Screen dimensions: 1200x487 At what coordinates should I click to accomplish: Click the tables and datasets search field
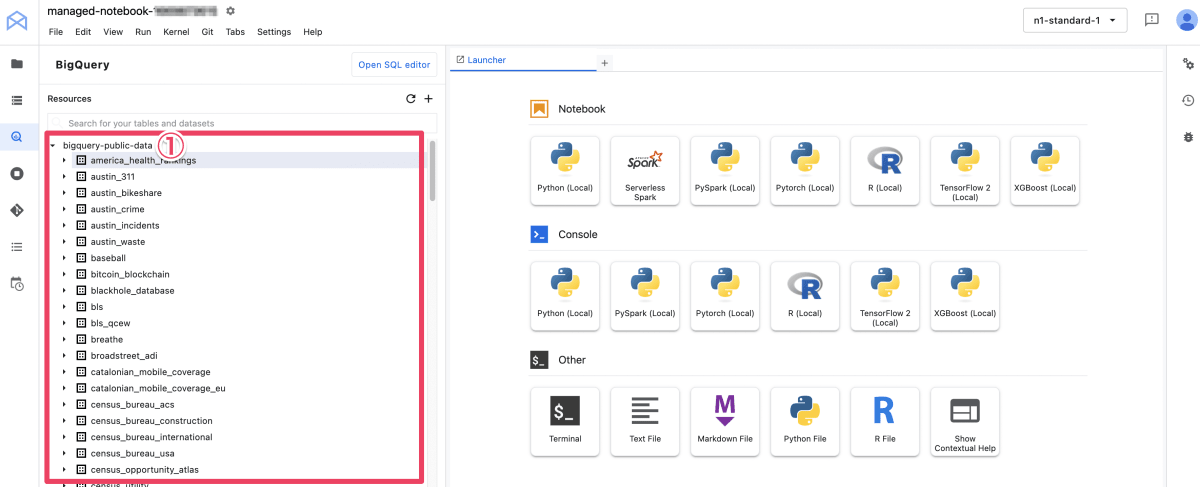tap(242, 123)
